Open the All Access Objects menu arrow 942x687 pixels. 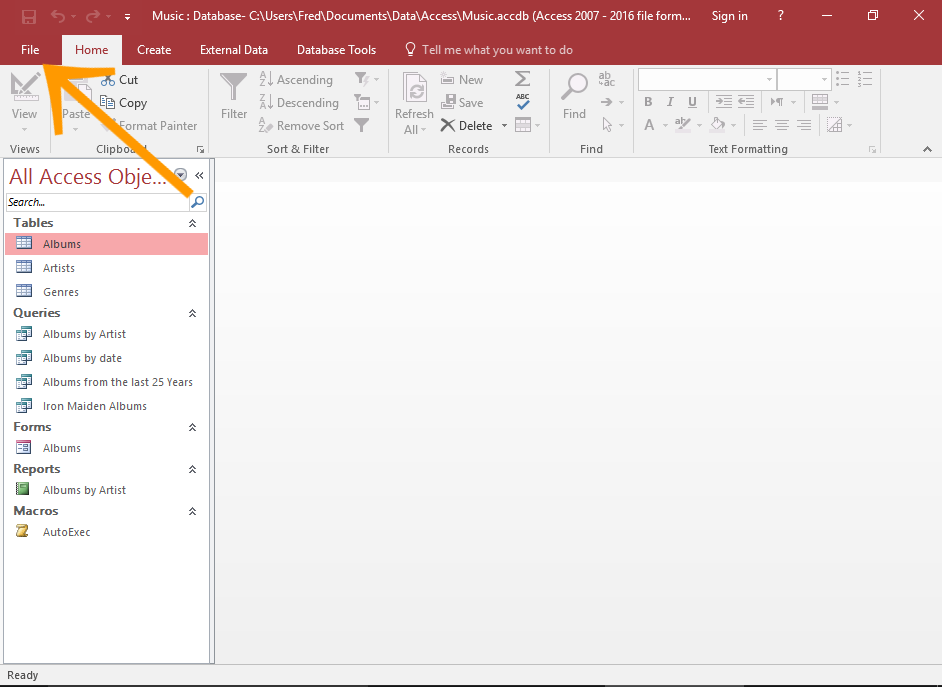pos(180,175)
